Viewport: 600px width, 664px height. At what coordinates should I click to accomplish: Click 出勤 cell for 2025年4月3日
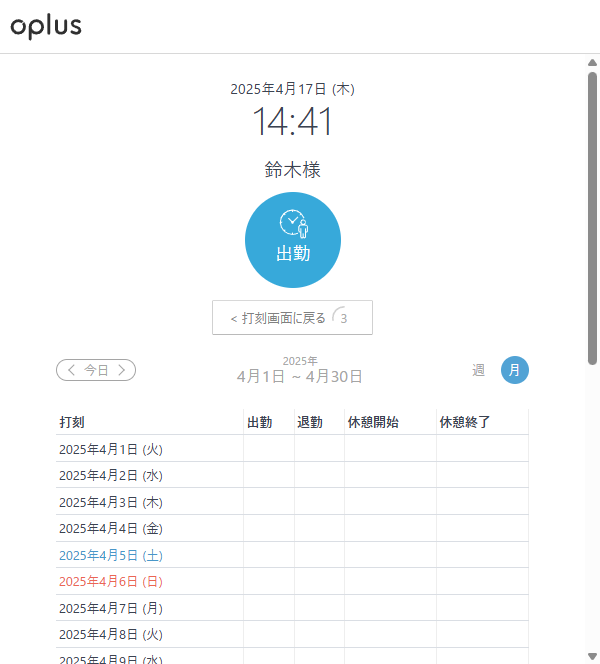click(x=269, y=502)
